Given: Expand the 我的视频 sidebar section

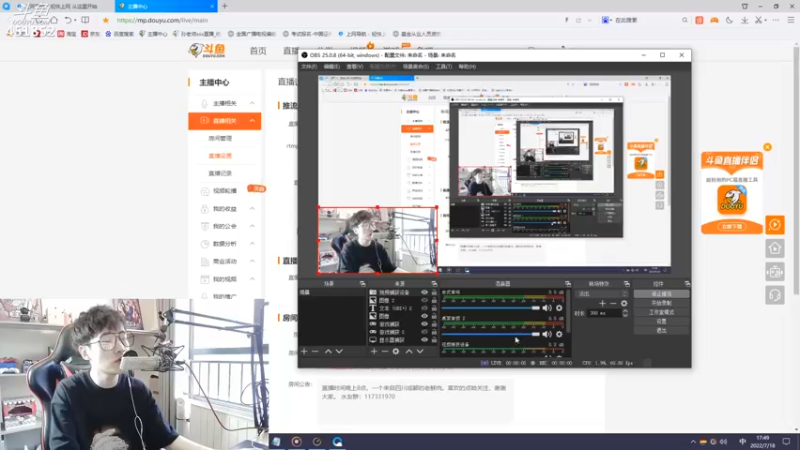Looking at the screenshot, I should pyautogui.click(x=252, y=279).
